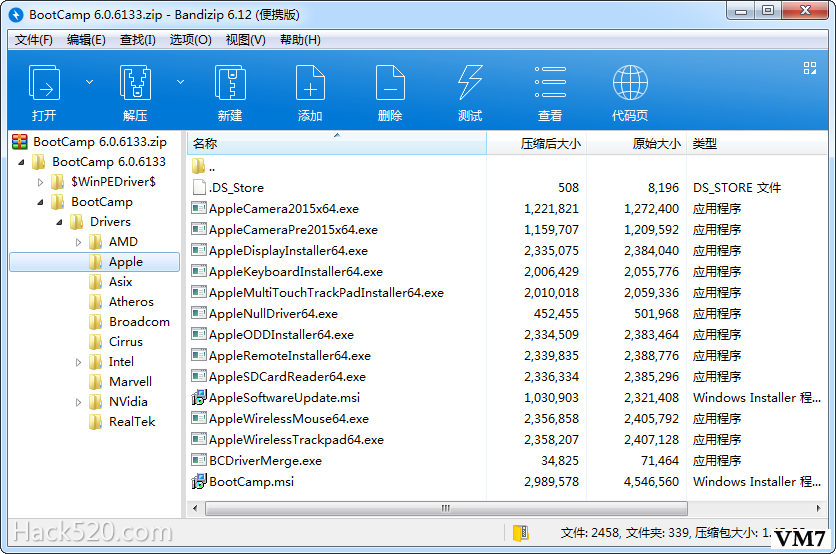Select the AppleSDCardReader64.exe file icon
The image size is (836, 554).
(x=199, y=376)
